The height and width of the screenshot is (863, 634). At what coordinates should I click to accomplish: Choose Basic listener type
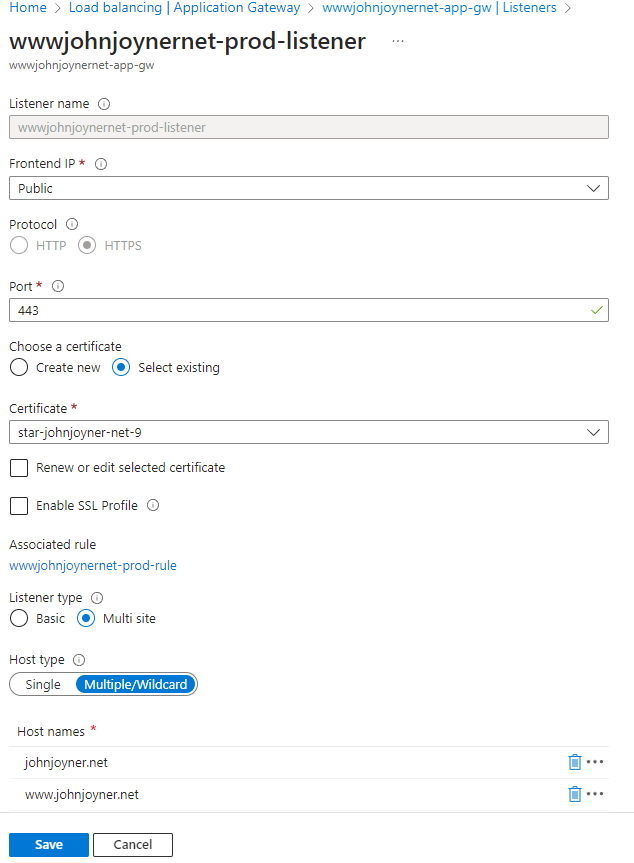19,618
